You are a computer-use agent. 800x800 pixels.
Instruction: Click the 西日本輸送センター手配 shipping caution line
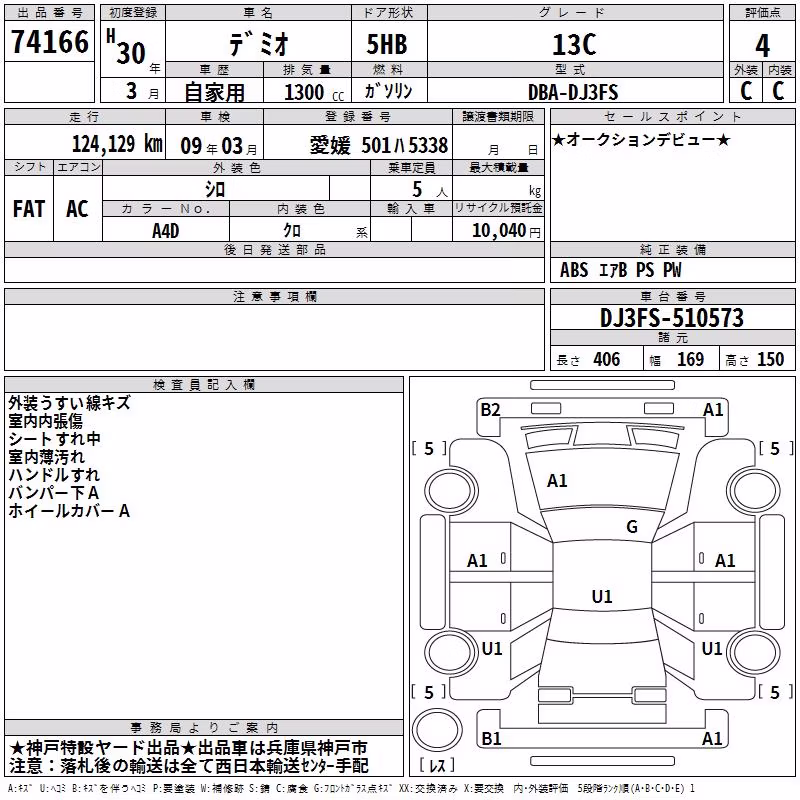[x=189, y=766]
